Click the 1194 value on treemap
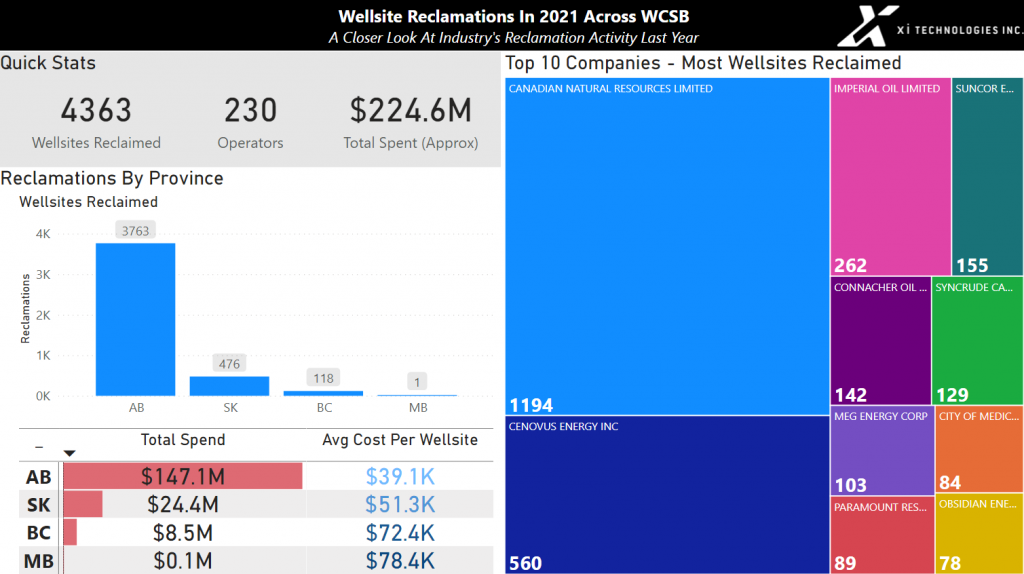Viewport: 1024px width, 574px height. pos(531,406)
